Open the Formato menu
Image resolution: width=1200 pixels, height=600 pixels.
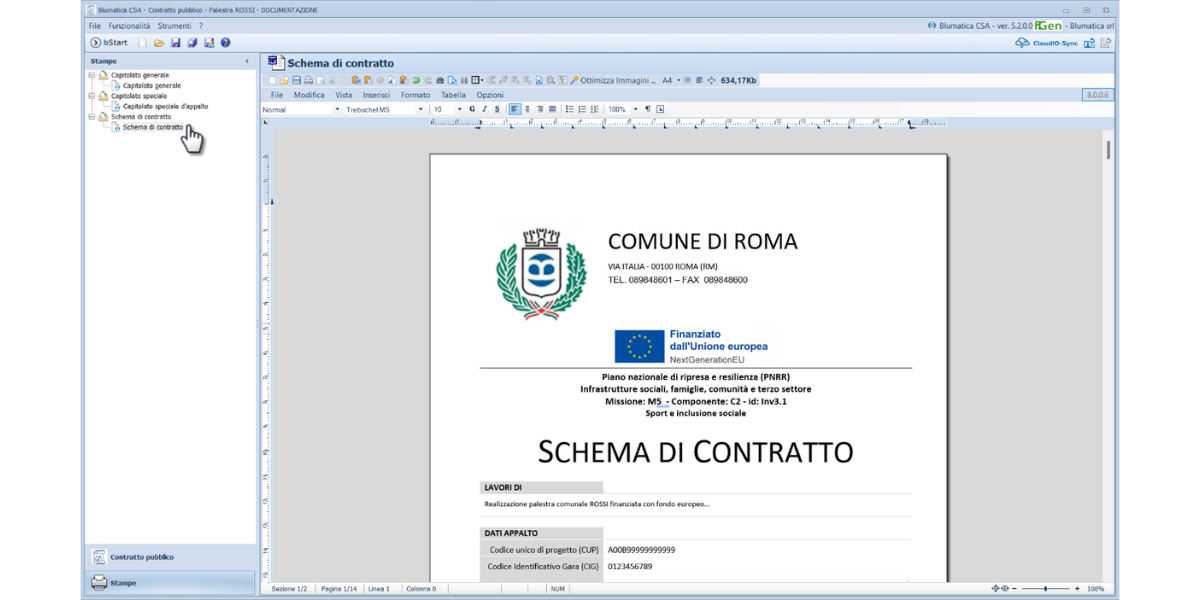[x=415, y=95]
